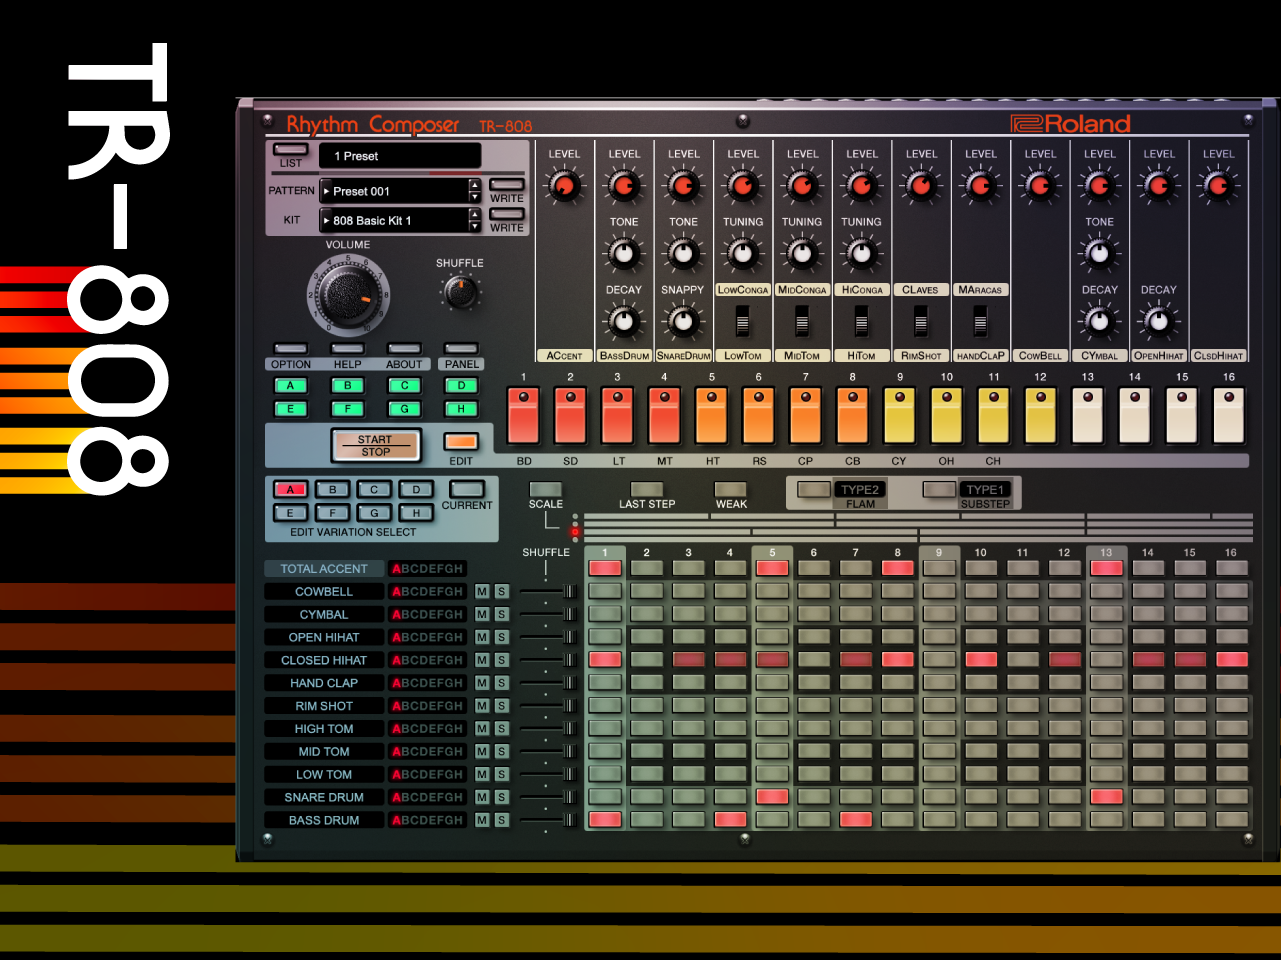Click the Kit Write button
Image resolution: width=1281 pixels, height=960 pixels.
coord(507,214)
